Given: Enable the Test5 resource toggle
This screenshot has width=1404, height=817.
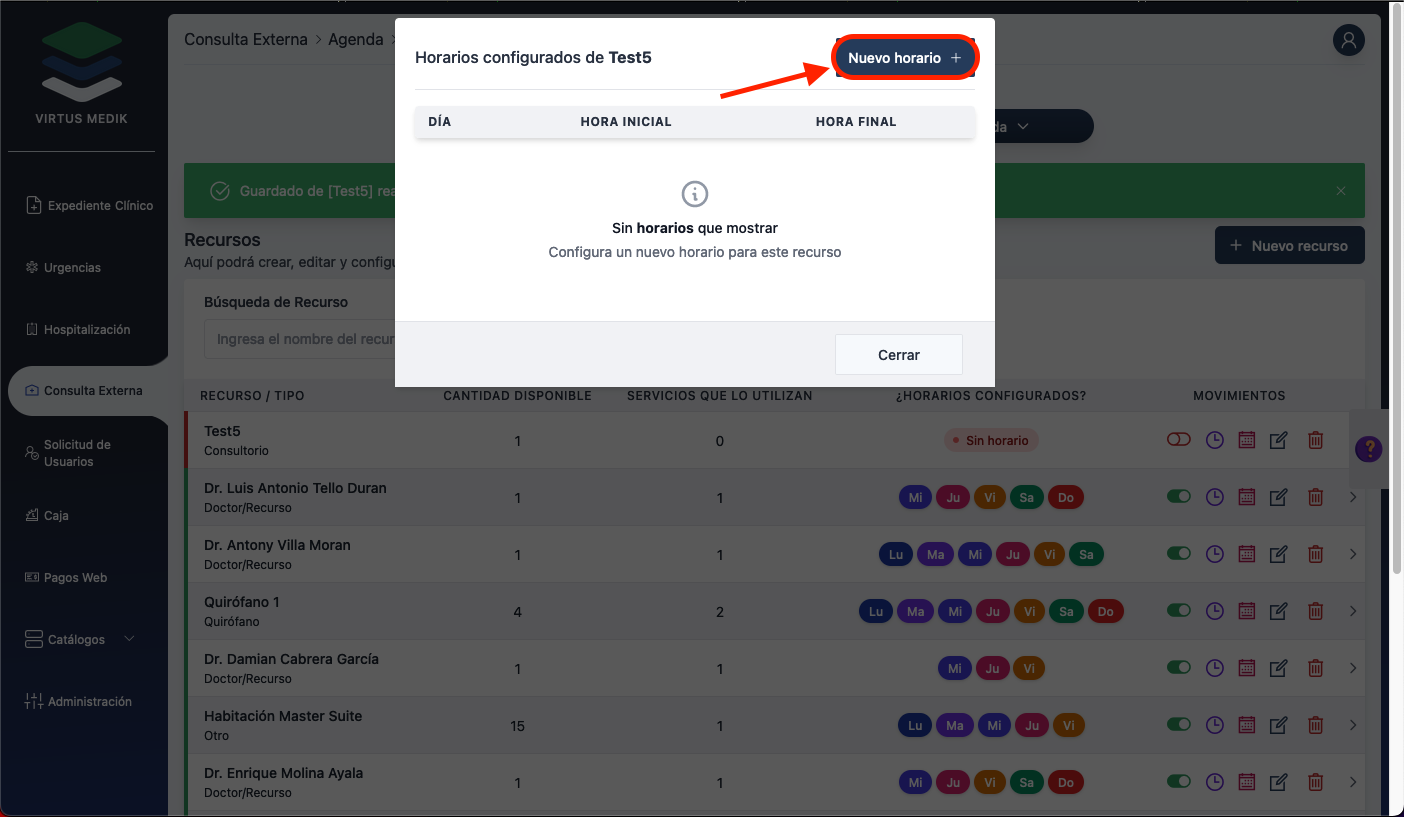Looking at the screenshot, I should click(1179, 439).
